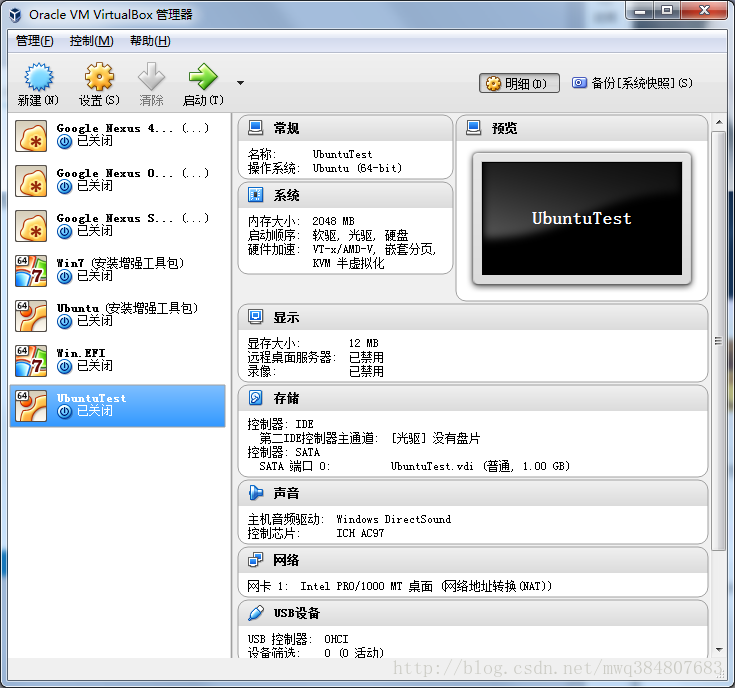Image resolution: width=735 pixels, height=688 pixels.
Task: Click the VirtualBox title bar app icon
Action: pos(15,15)
